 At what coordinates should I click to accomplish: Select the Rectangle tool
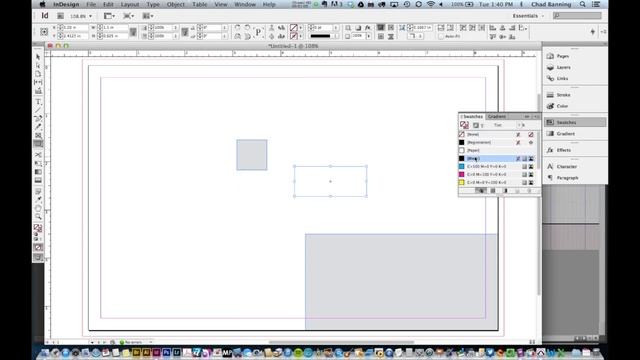[38, 144]
